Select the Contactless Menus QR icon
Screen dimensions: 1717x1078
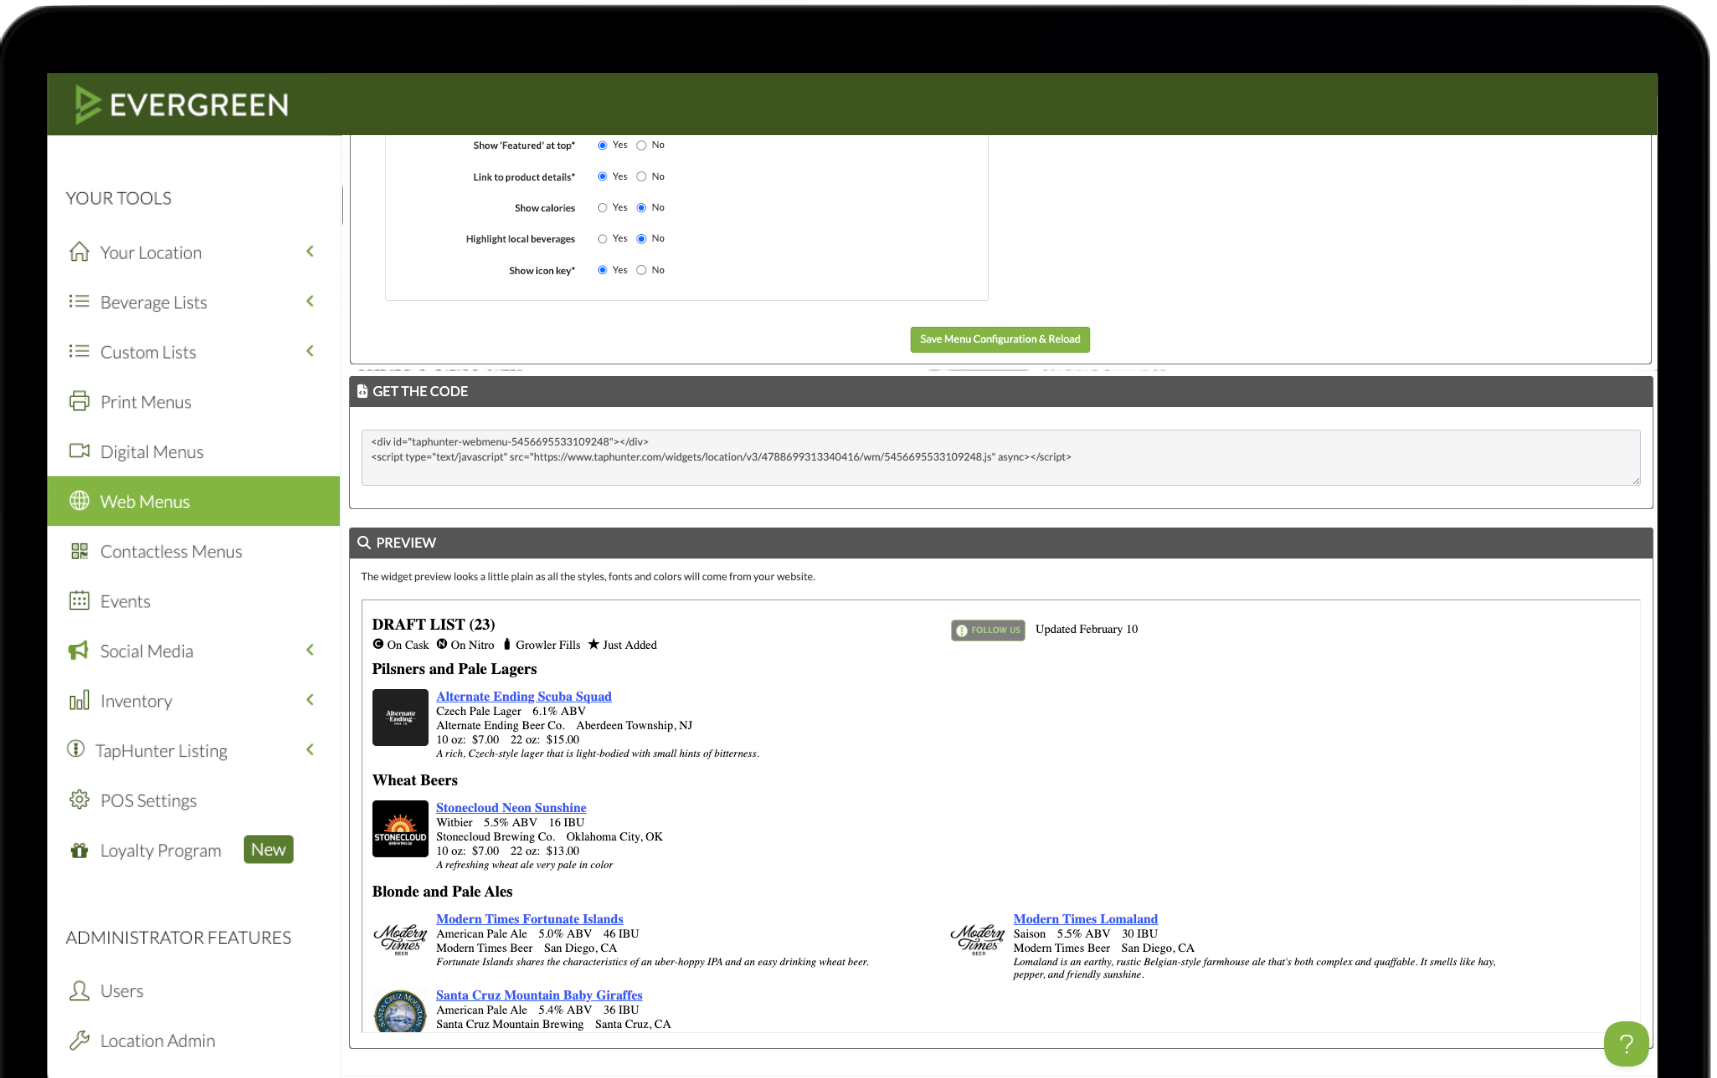click(x=79, y=551)
